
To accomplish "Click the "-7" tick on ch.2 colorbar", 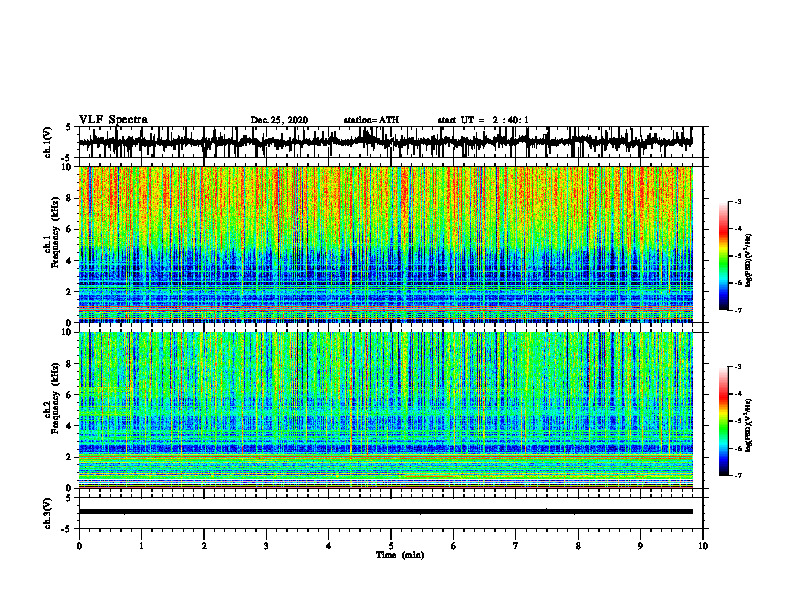I will [738, 475].
